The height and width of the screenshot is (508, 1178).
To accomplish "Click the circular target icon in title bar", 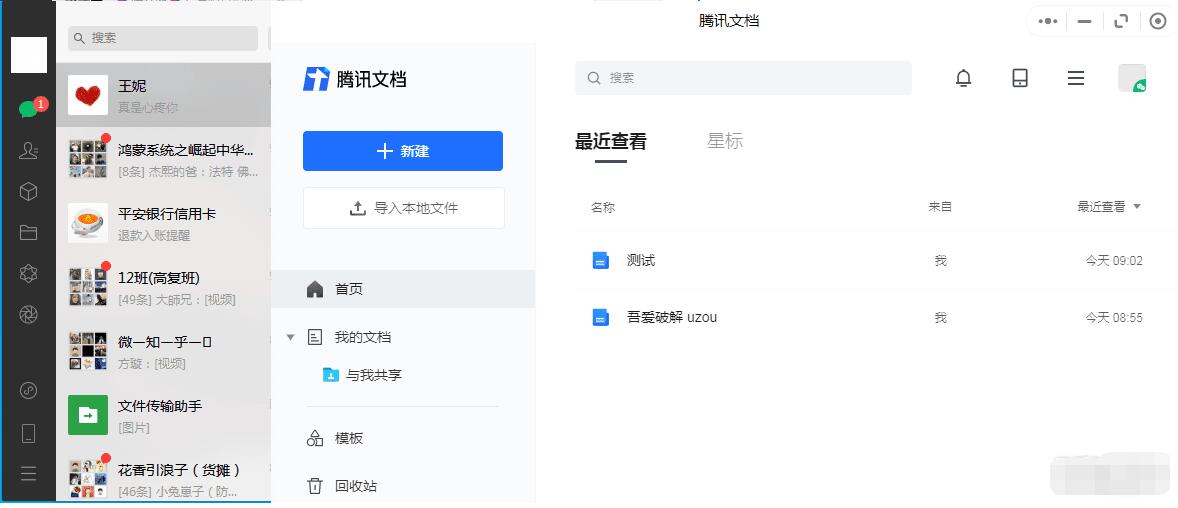I will (1158, 21).
